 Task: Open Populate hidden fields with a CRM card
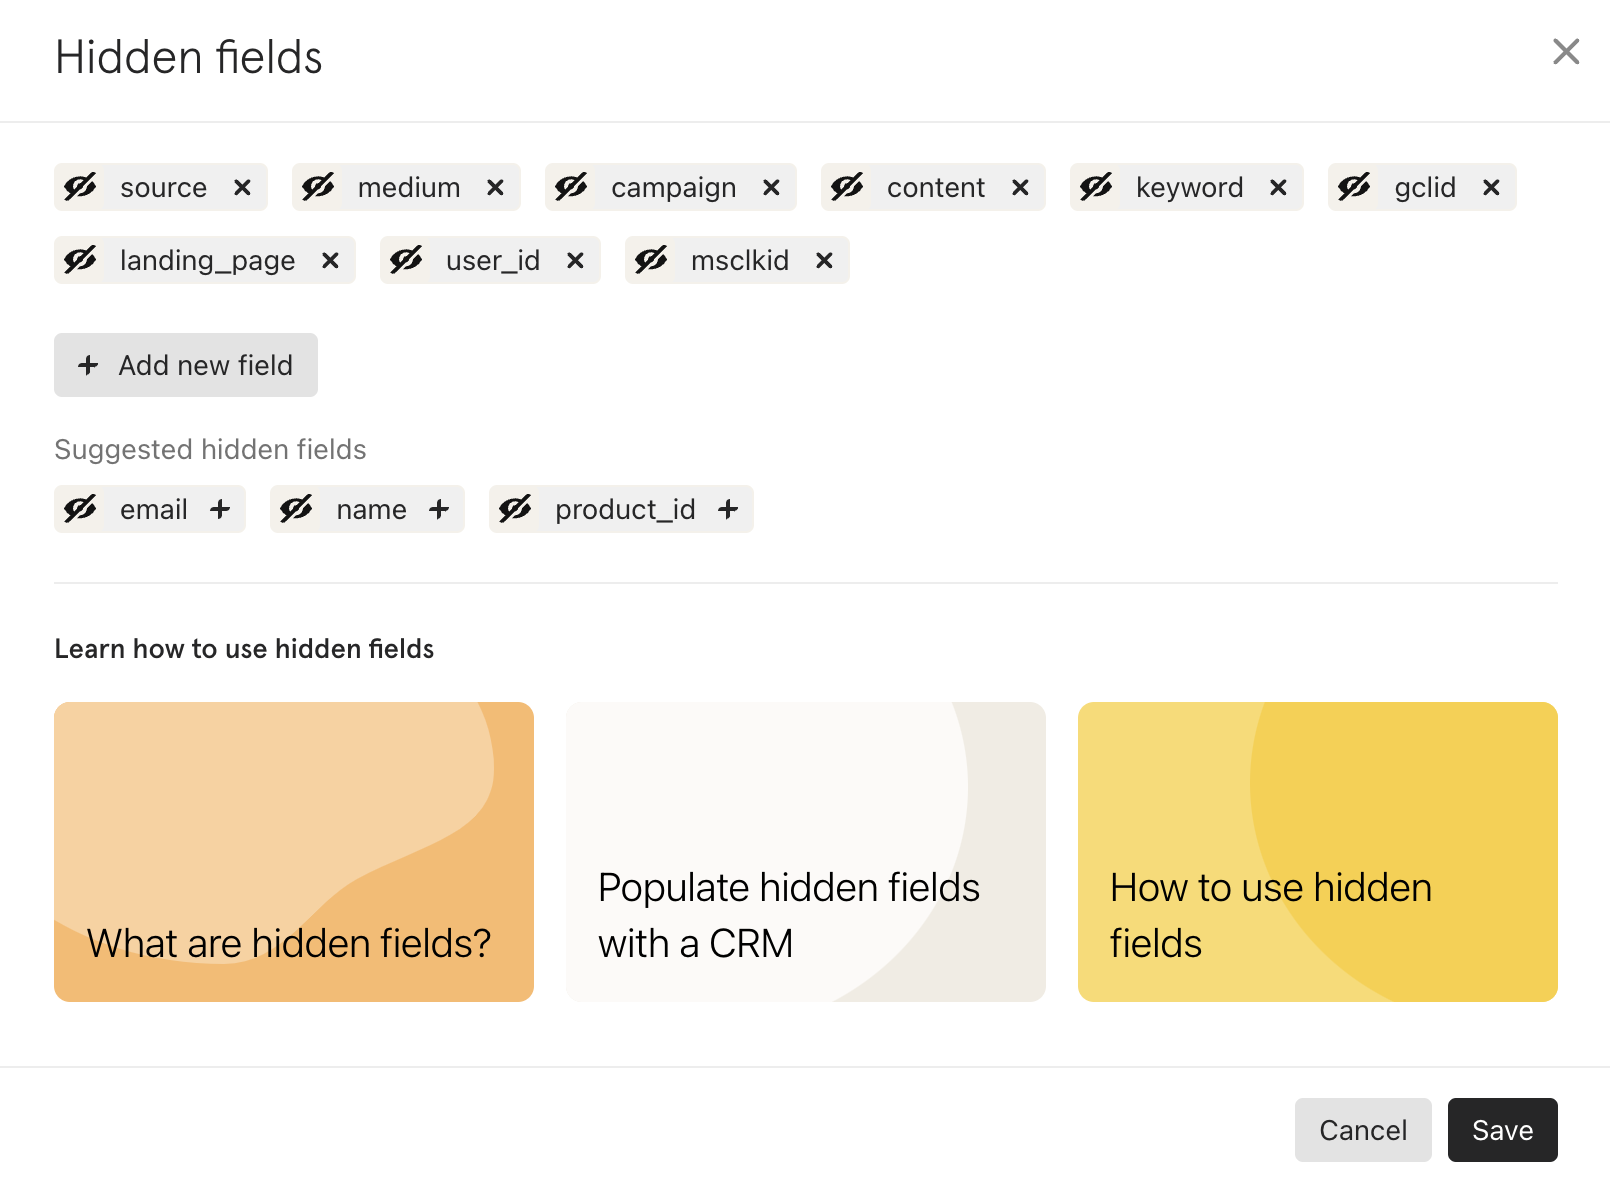tap(806, 852)
